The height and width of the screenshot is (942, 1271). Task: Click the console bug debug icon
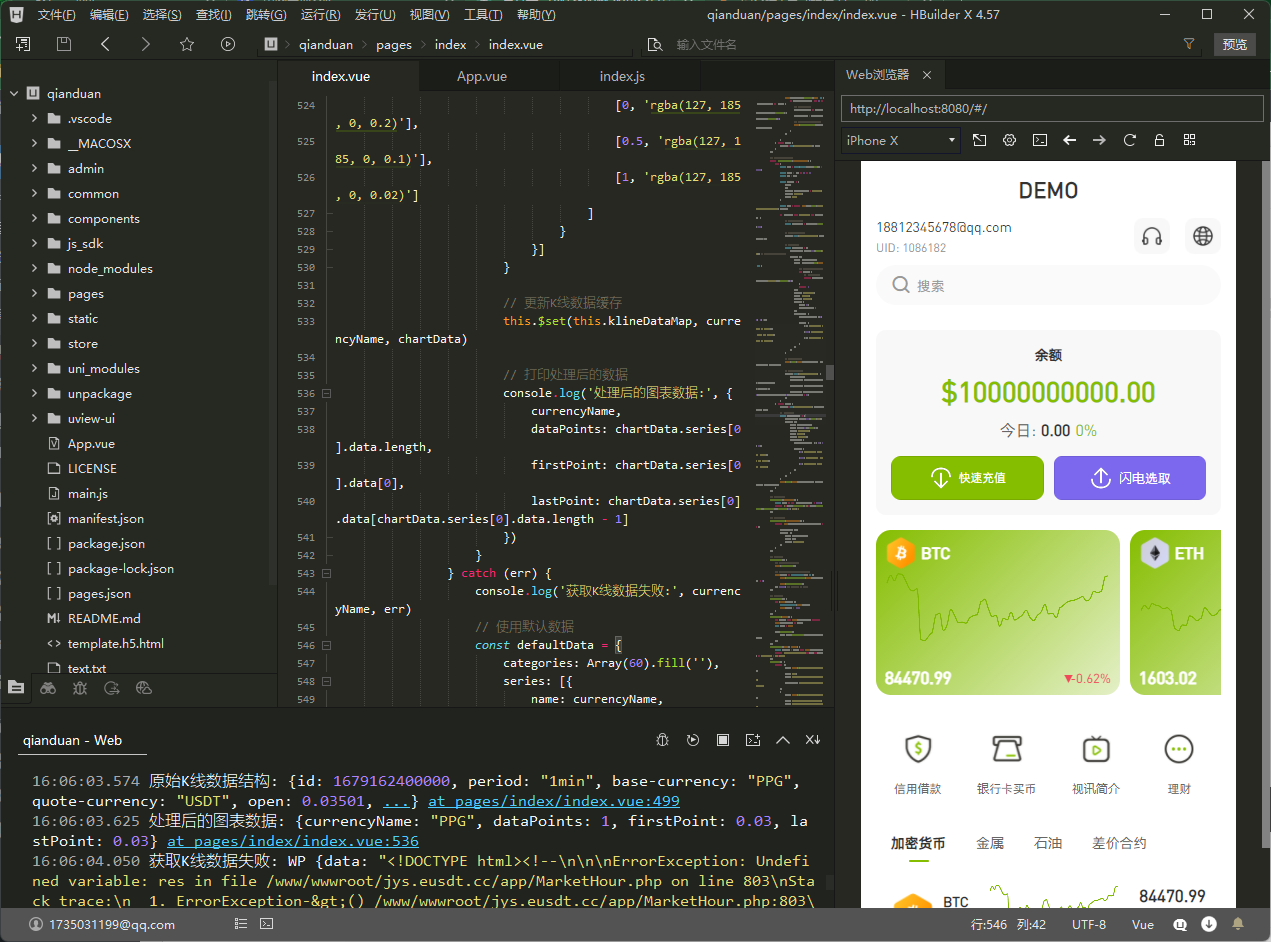tap(662, 740)
